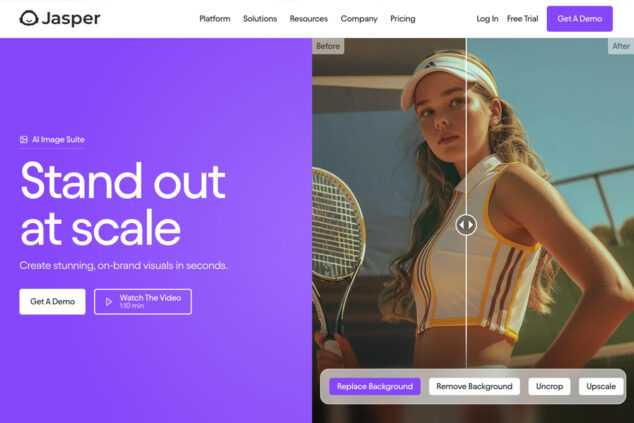This screenshot has width=634, height=423.
Task: Click the Jasper wordmark to go home
Action: pos(71,19)
